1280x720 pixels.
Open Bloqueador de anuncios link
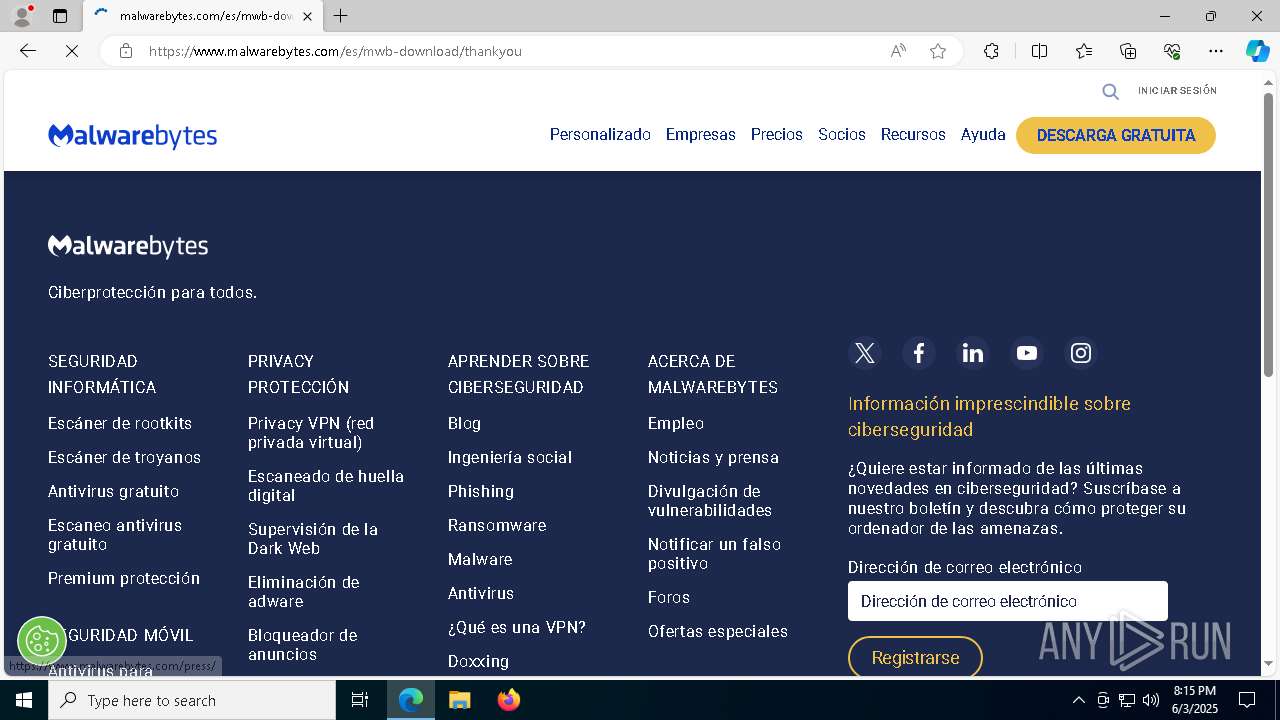(303, 645)
